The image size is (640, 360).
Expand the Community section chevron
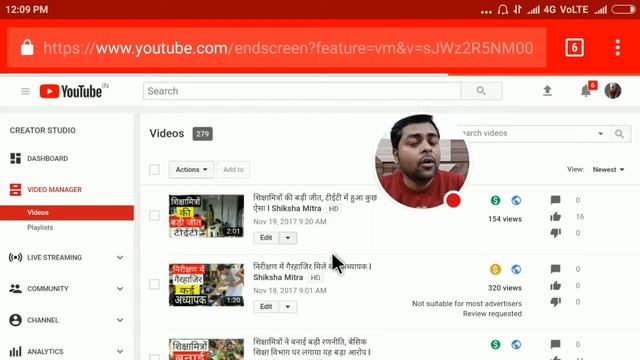coord(120,289)
